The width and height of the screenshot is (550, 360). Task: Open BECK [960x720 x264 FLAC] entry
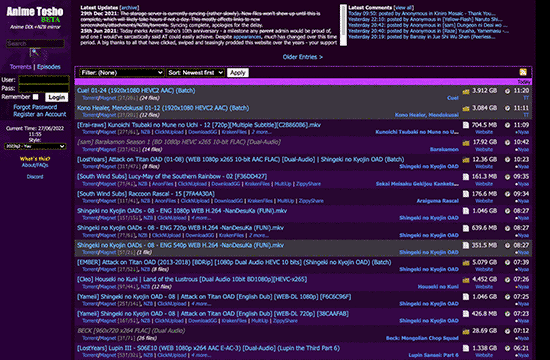[x=131, y=331]
